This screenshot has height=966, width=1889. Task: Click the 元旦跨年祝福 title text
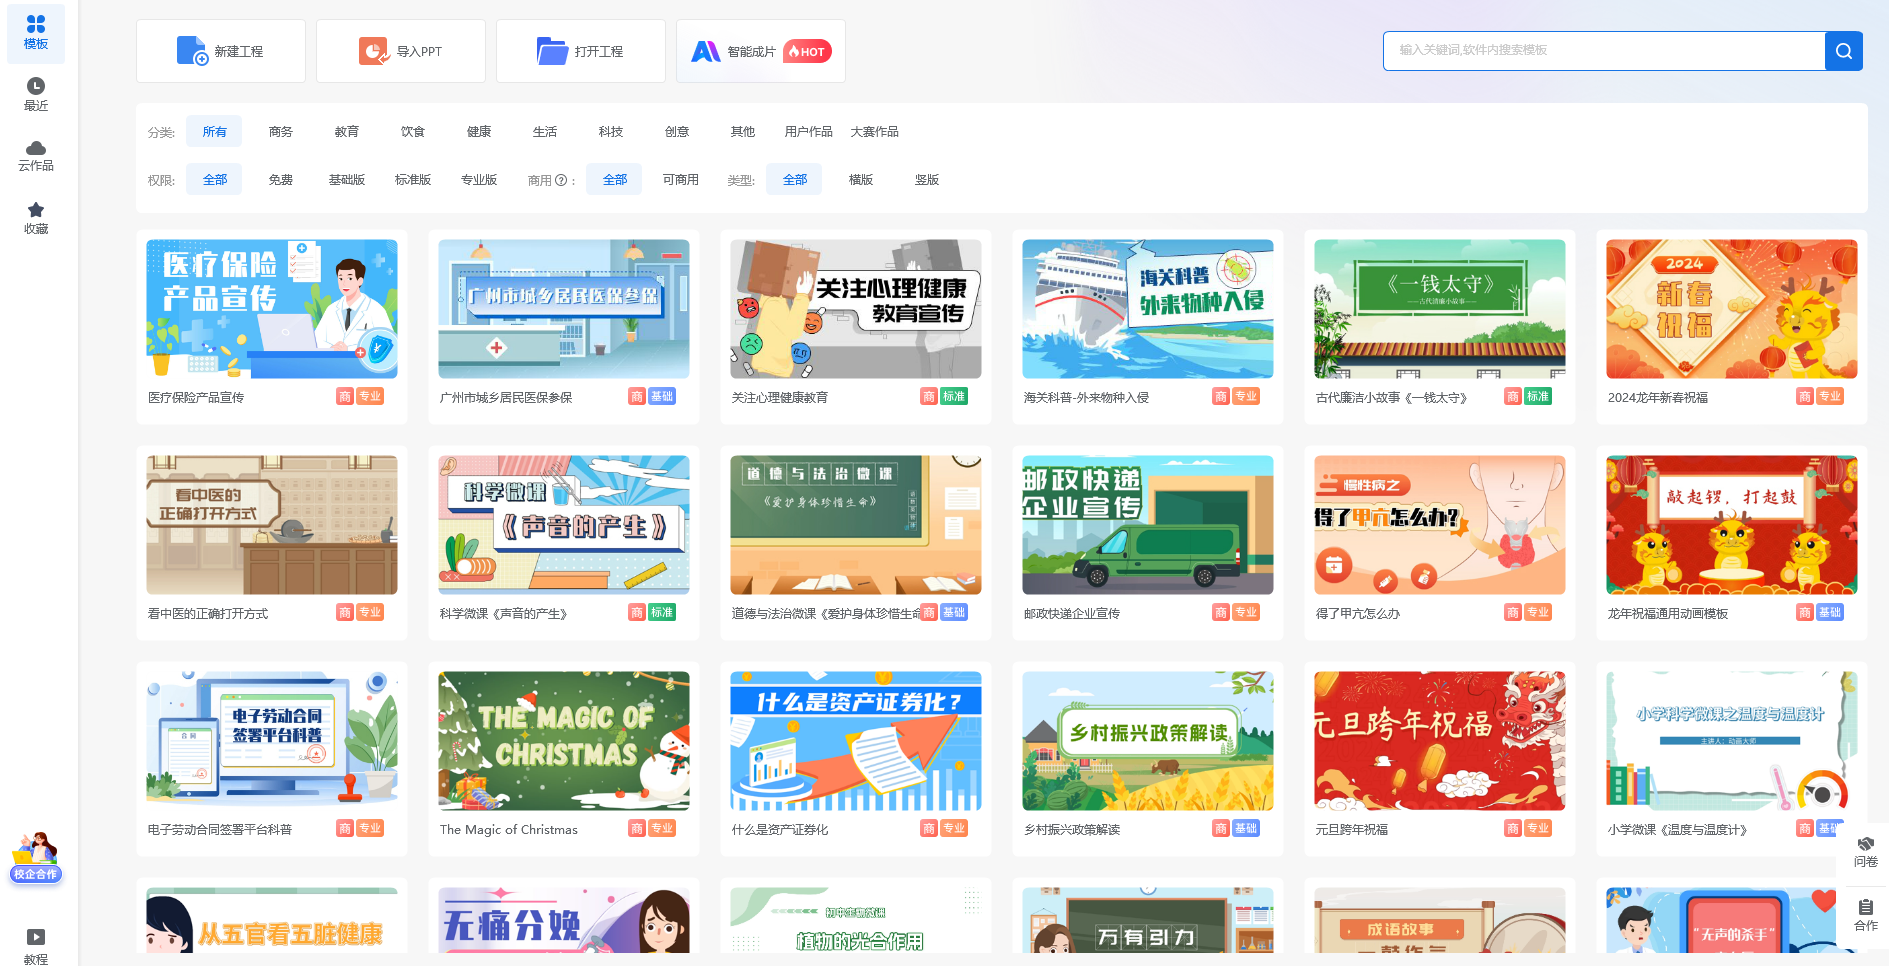tap(1352, 830)
